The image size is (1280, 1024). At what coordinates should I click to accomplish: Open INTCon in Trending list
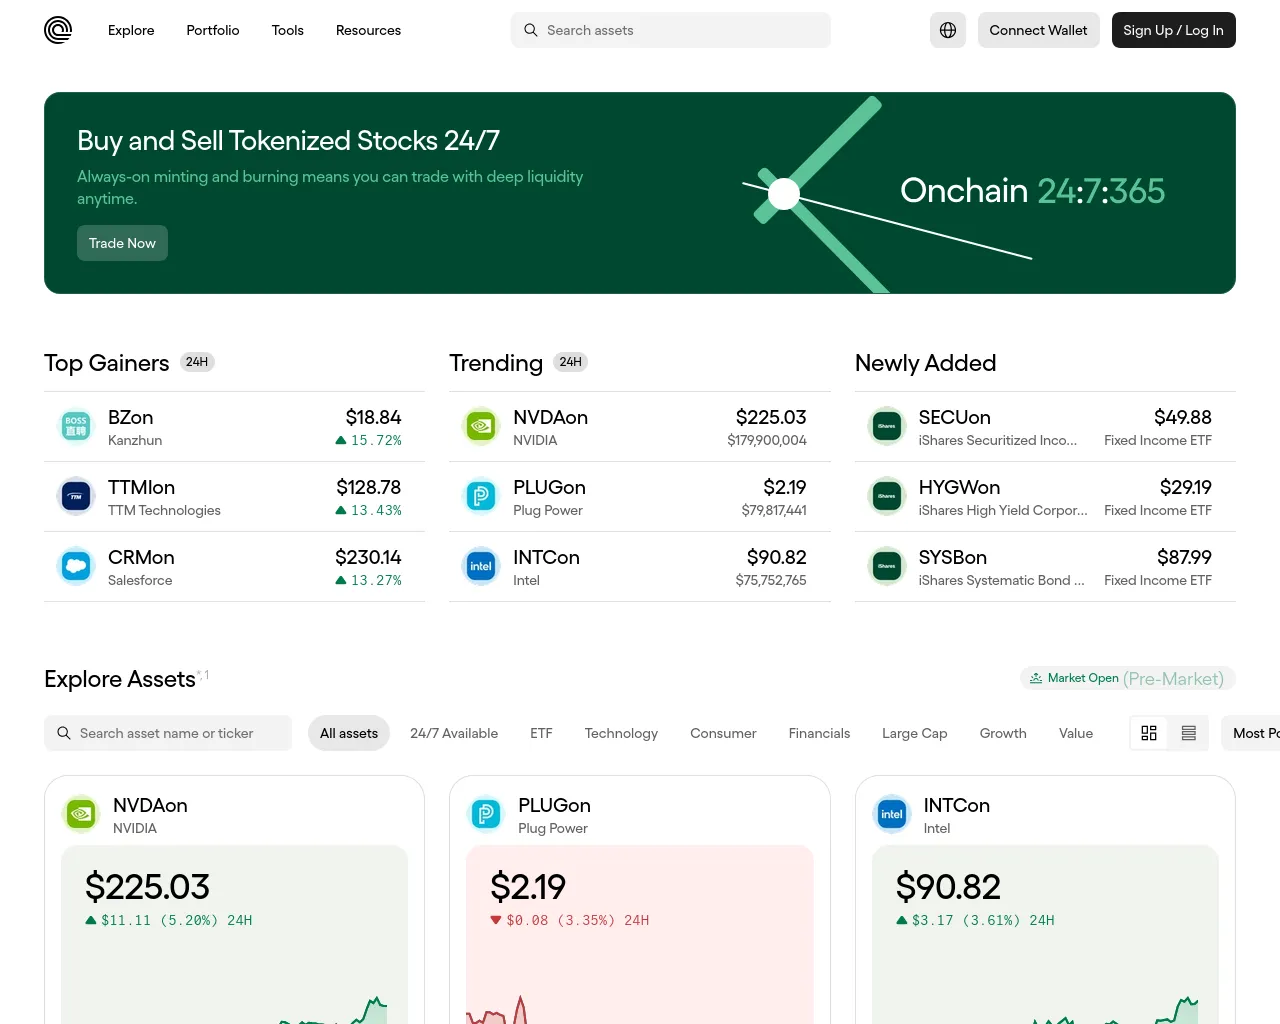[x=640, y=567]
